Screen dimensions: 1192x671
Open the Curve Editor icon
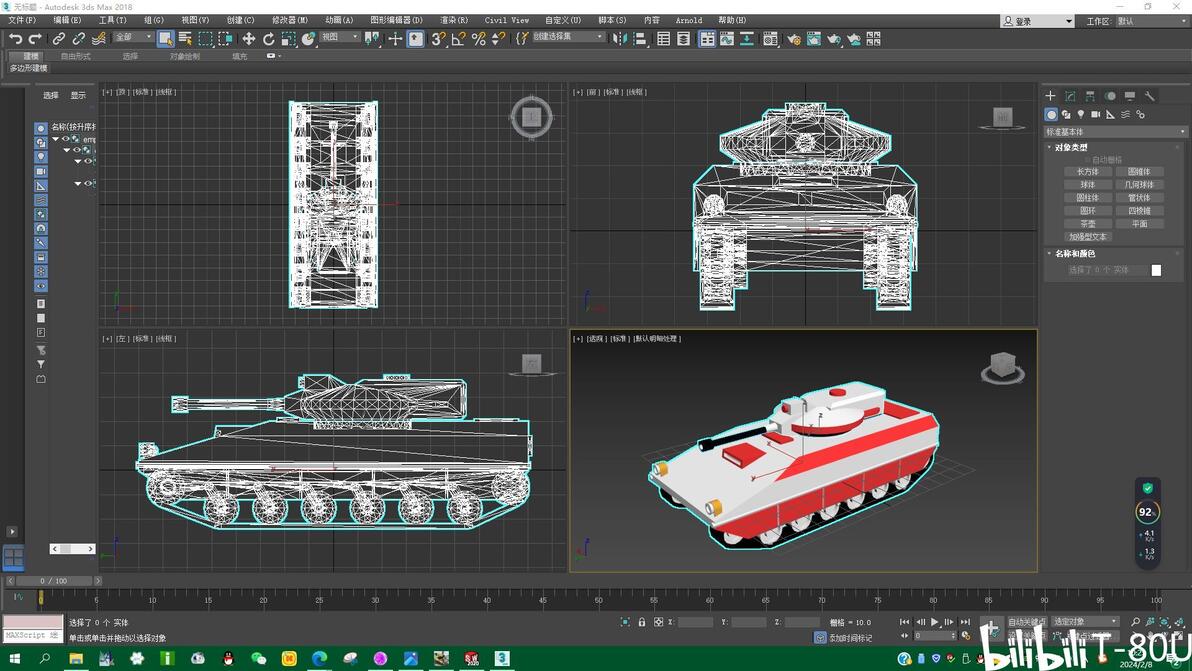coord(727,39)
